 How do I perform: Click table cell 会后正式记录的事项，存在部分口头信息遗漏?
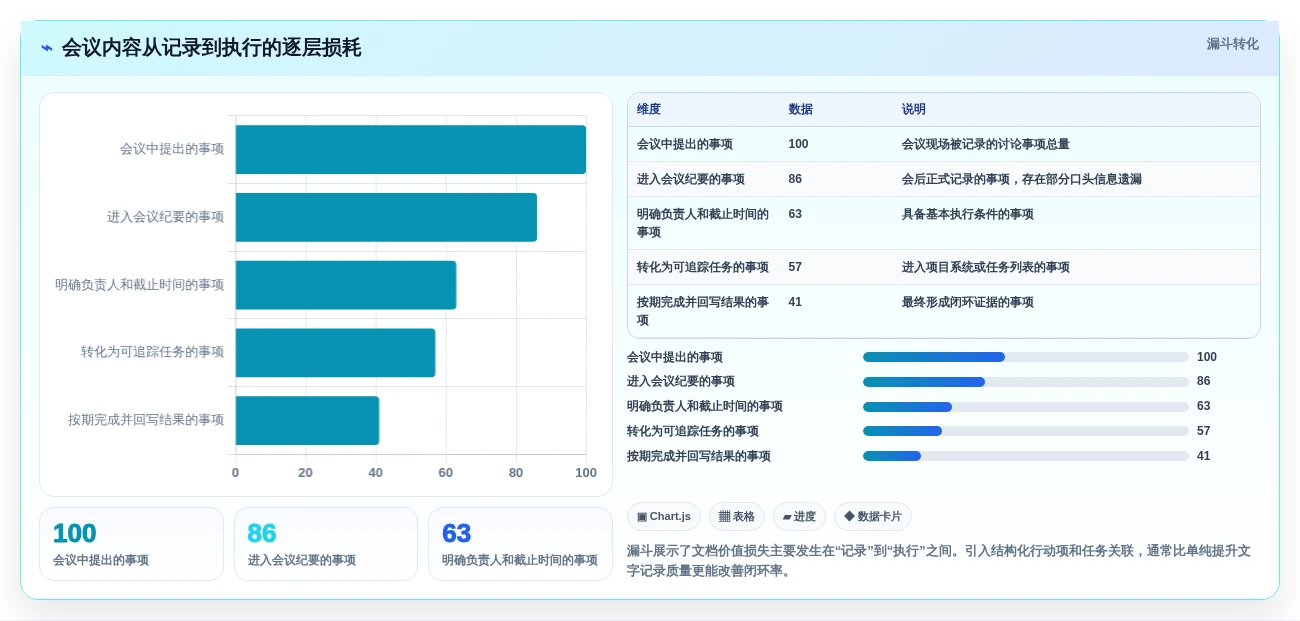click(x=1021, y=179)
